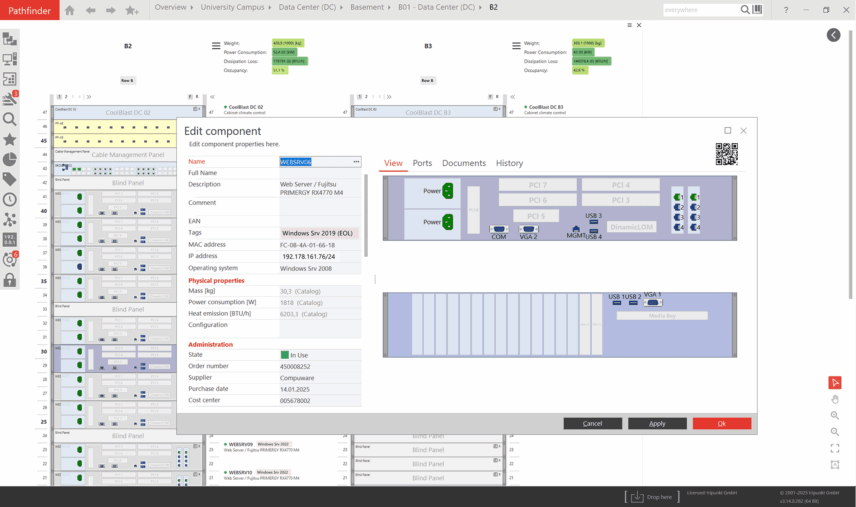Open the search tool in sidebar

[10, 119]
